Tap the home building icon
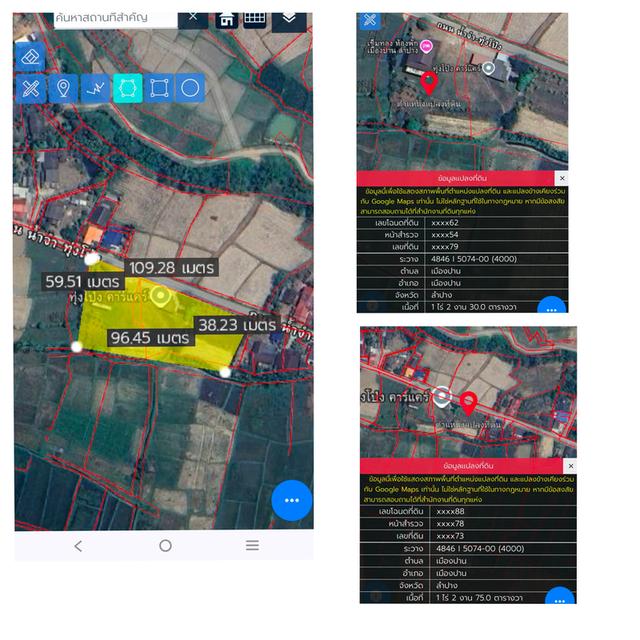 pyautogui.click(x=226, y=19)
